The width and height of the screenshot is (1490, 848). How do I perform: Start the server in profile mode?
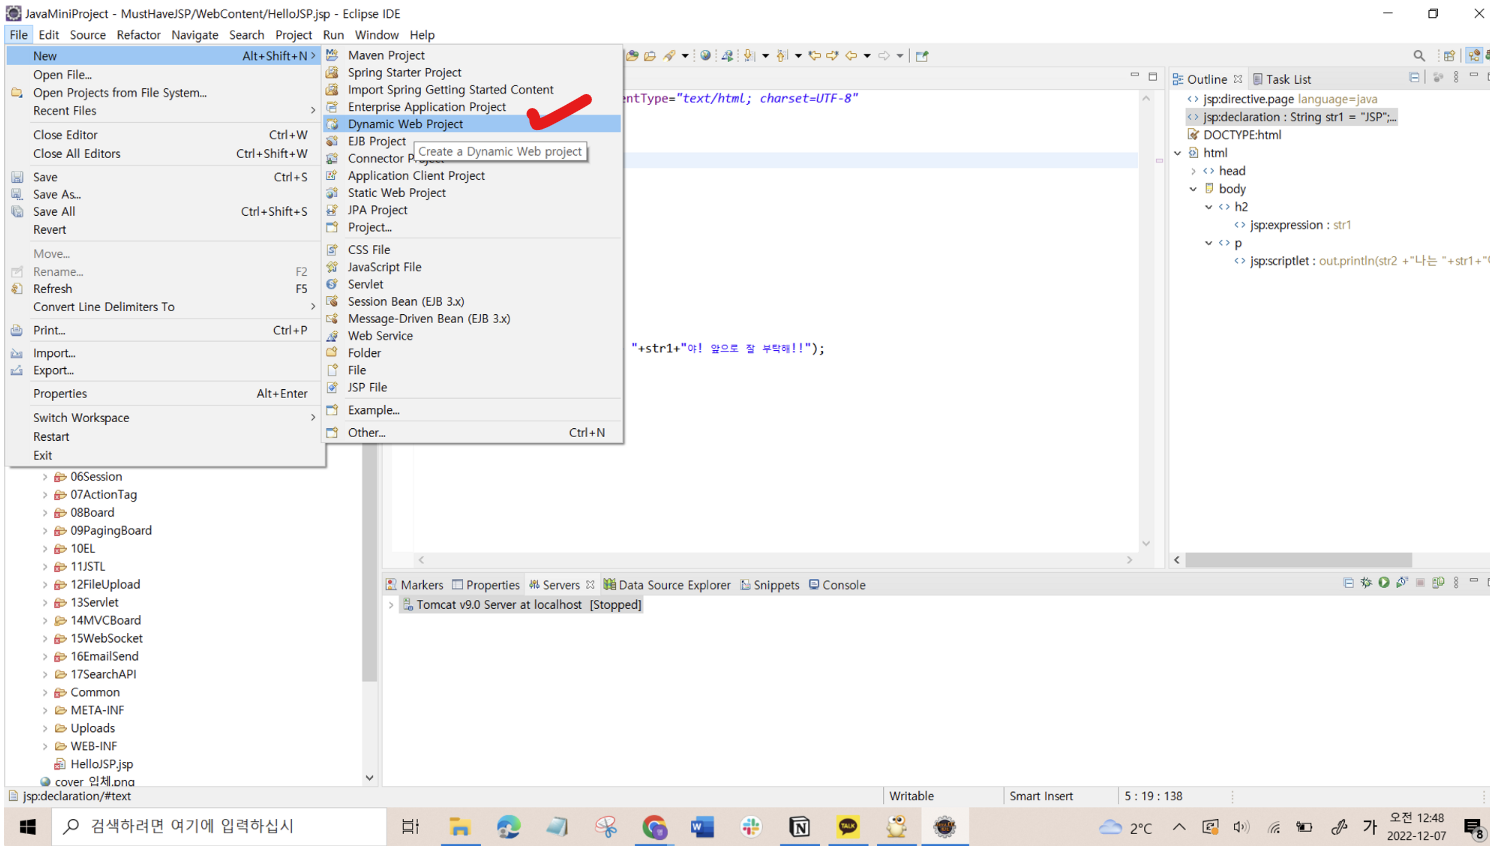1402,582
